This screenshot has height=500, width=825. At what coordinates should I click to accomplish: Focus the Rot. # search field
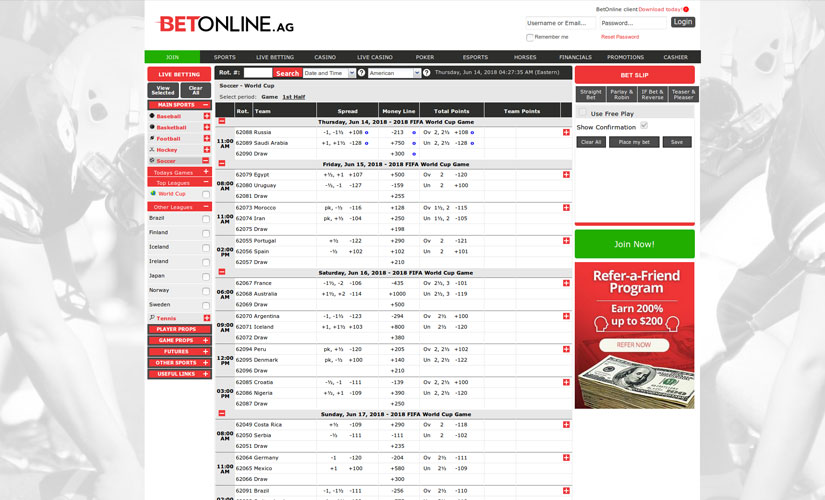257,73
